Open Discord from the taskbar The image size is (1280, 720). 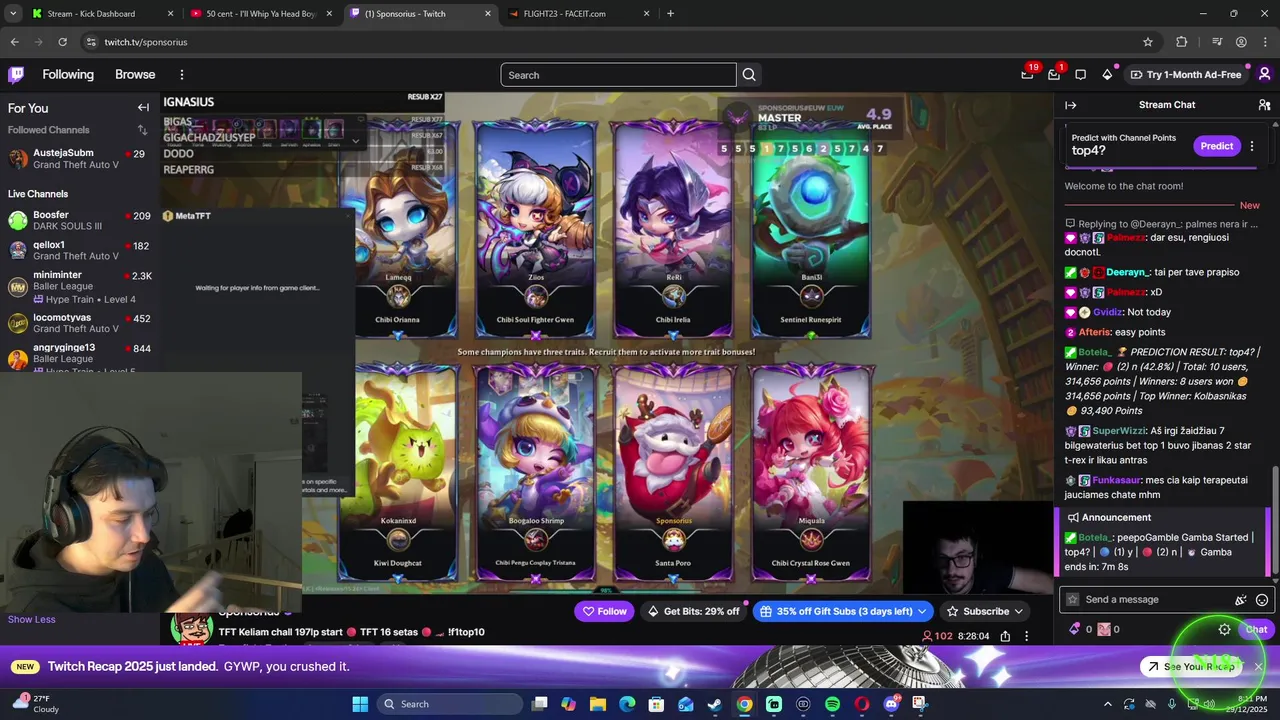point(891,704)
